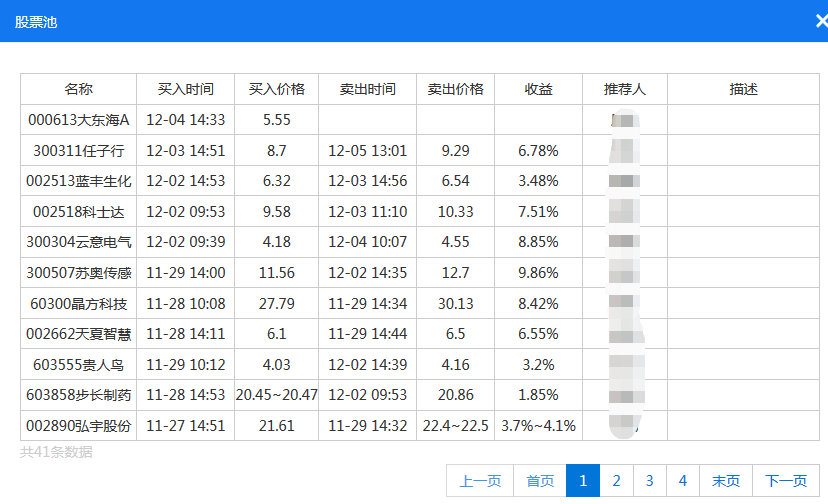Click buy price 20.45~20.47
Image resolution: width=828 pixels, height=504 pixels.
[x=277, y=395]
